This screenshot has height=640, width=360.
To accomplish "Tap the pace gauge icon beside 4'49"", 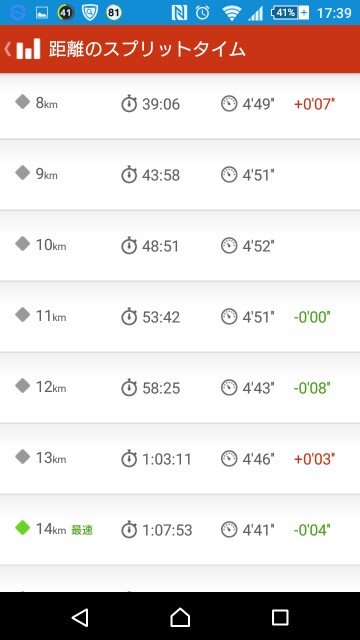I will pyautogui.click(x=229, y=104).
